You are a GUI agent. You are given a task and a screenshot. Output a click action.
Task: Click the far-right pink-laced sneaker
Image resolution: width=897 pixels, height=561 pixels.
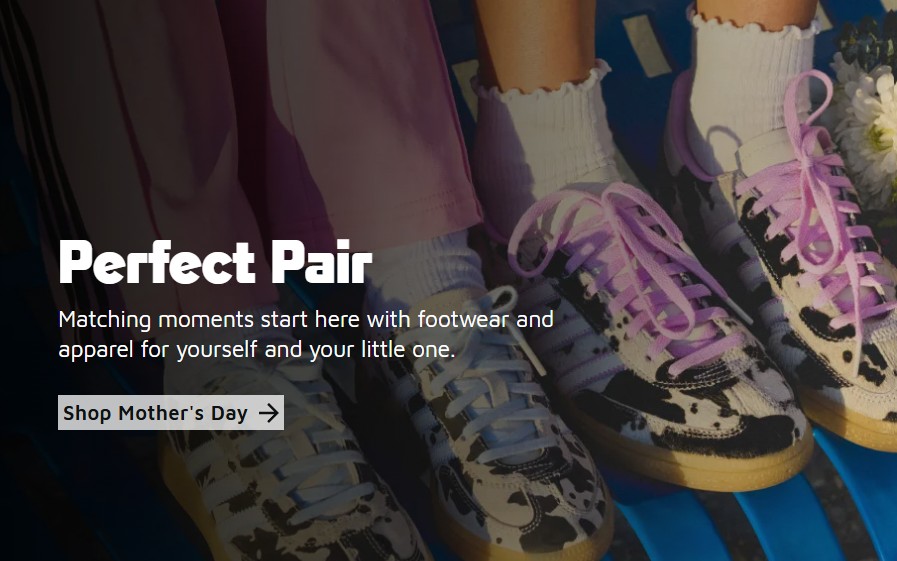coord(801,257)
